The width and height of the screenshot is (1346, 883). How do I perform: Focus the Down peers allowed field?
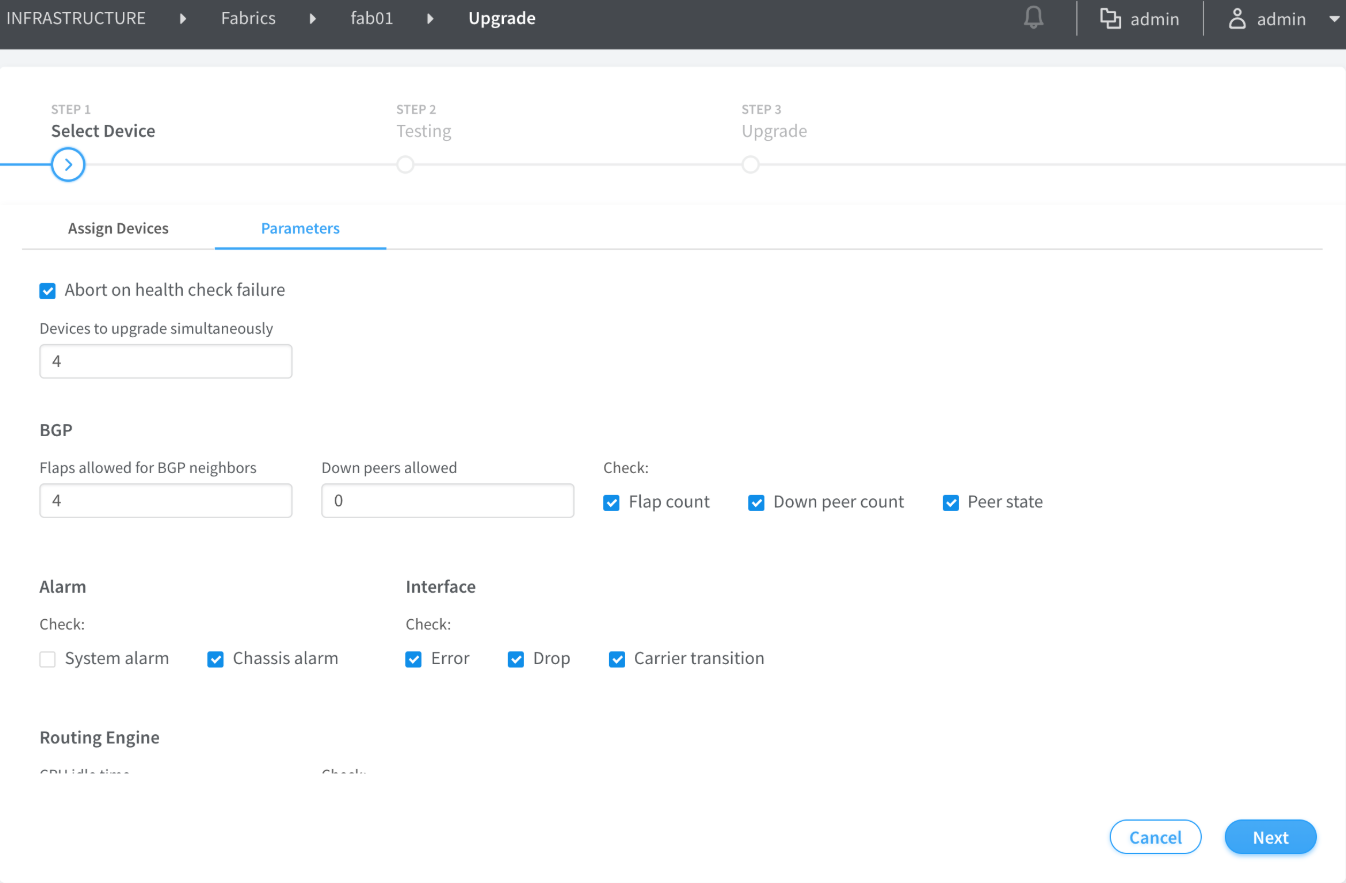447,501
